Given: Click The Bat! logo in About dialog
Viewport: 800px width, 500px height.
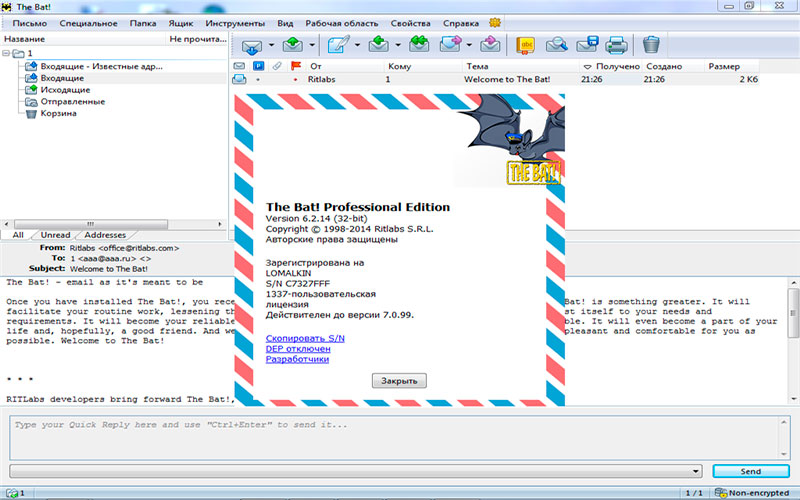Looking at the screenshot, I should [534, 173].
